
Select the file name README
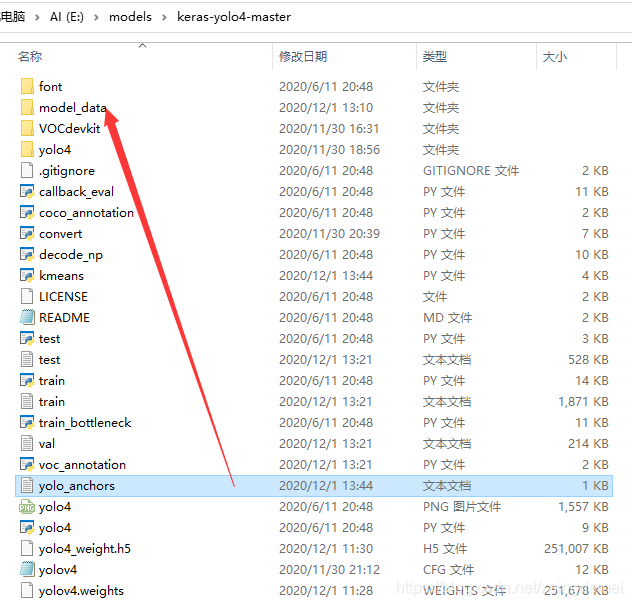[64, 317]
